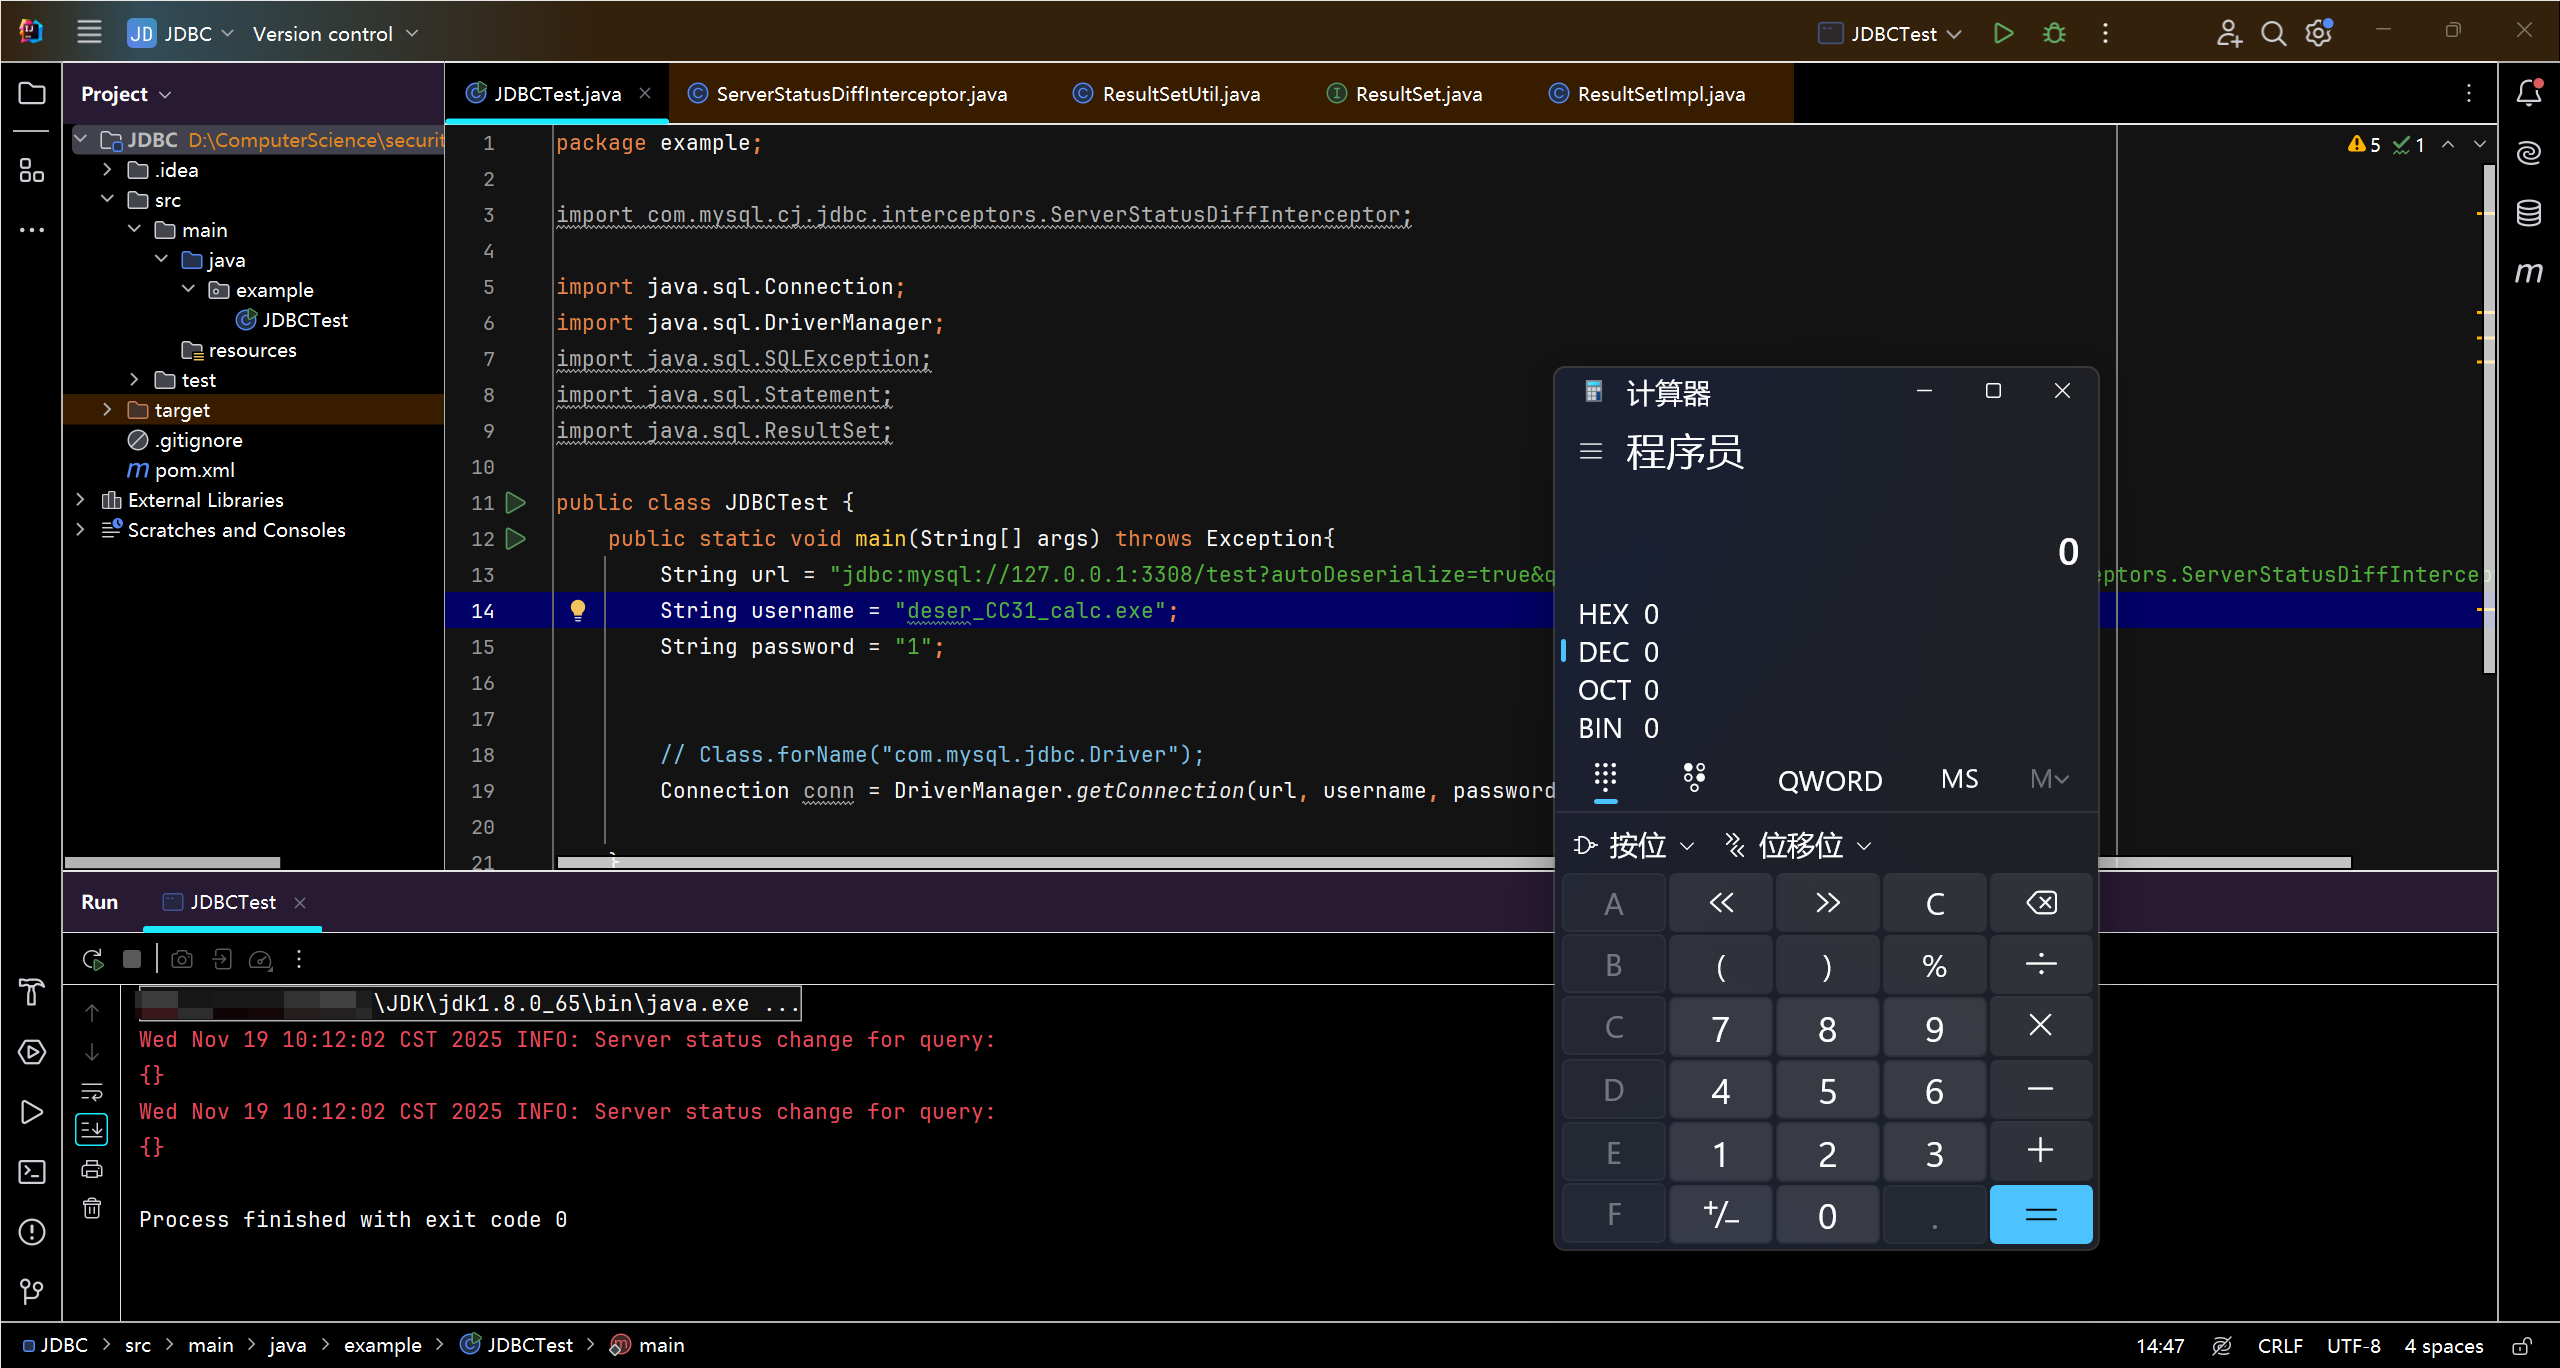Switch to the ResultSetUtil.java tab
Viewport: 2560px width, 1368px height.
click(1180, 94)
